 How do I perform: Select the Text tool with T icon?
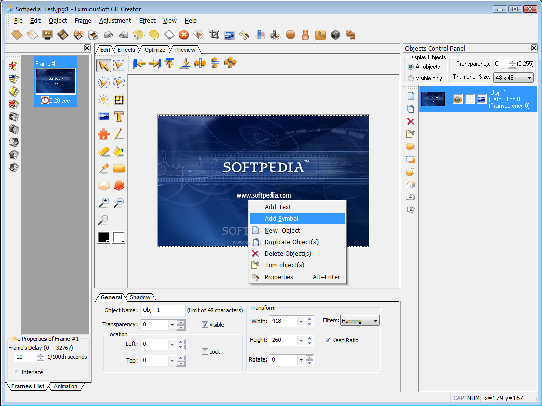[x=119, y=117]
